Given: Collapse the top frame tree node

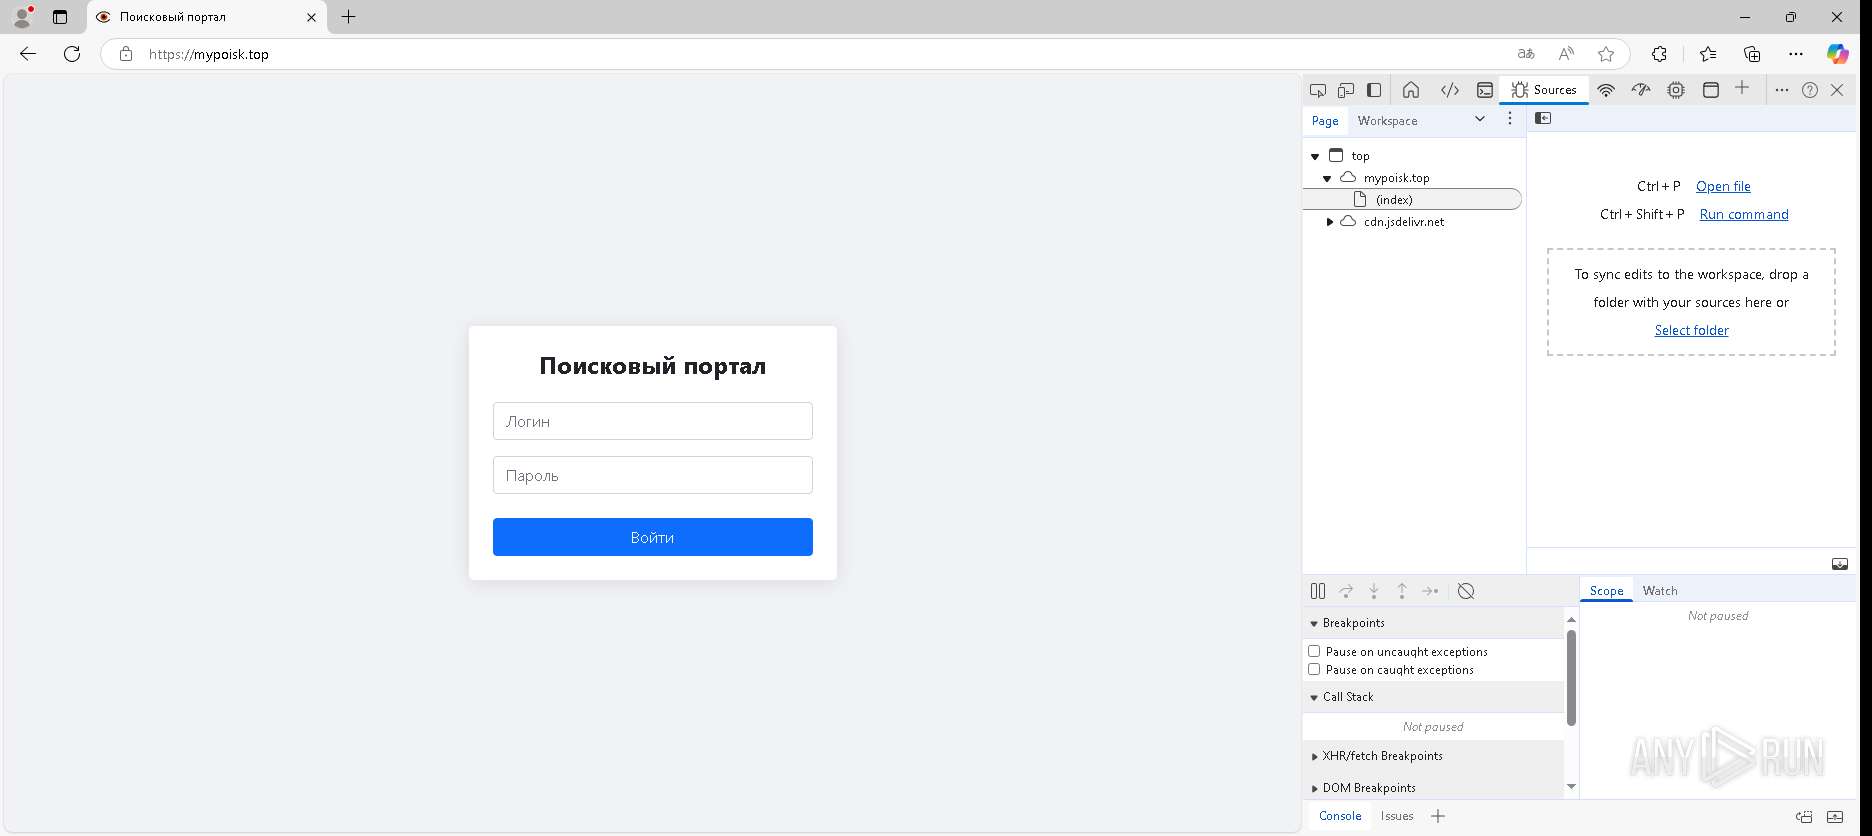Looking at the screenshot, I should pyautogui.click(x=1315, y=156).
